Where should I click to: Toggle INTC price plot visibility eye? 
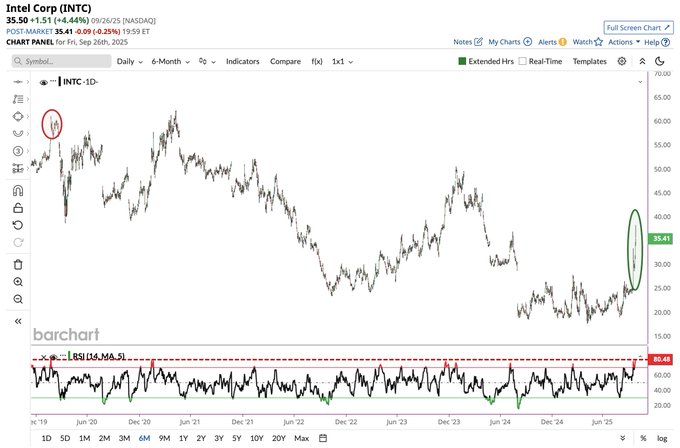(x=43, y=82)
